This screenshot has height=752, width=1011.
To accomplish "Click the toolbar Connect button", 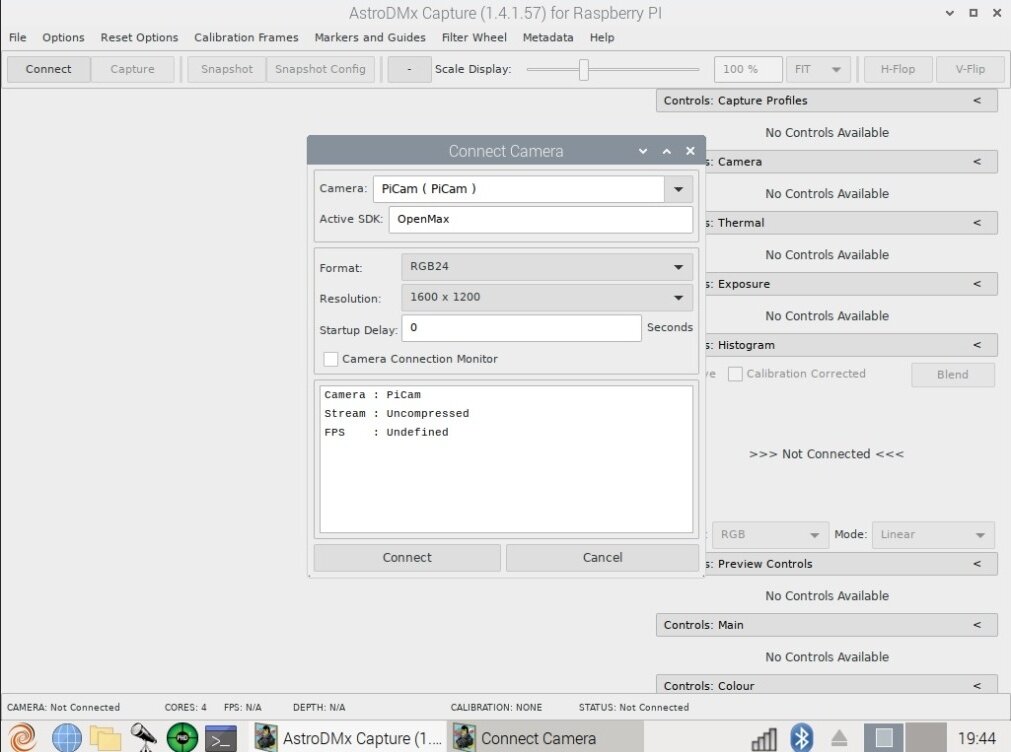I will click(x=48, y=69).
